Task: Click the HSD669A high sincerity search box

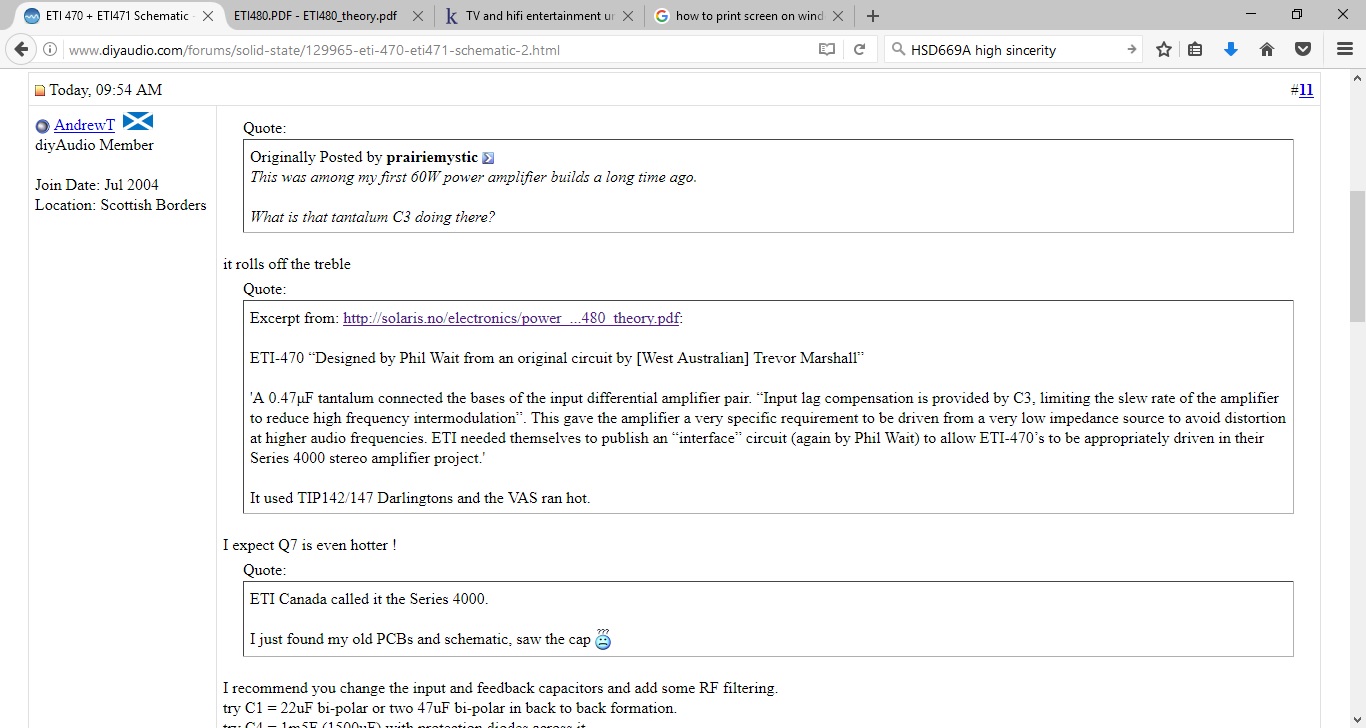Action: (1013, 50)
